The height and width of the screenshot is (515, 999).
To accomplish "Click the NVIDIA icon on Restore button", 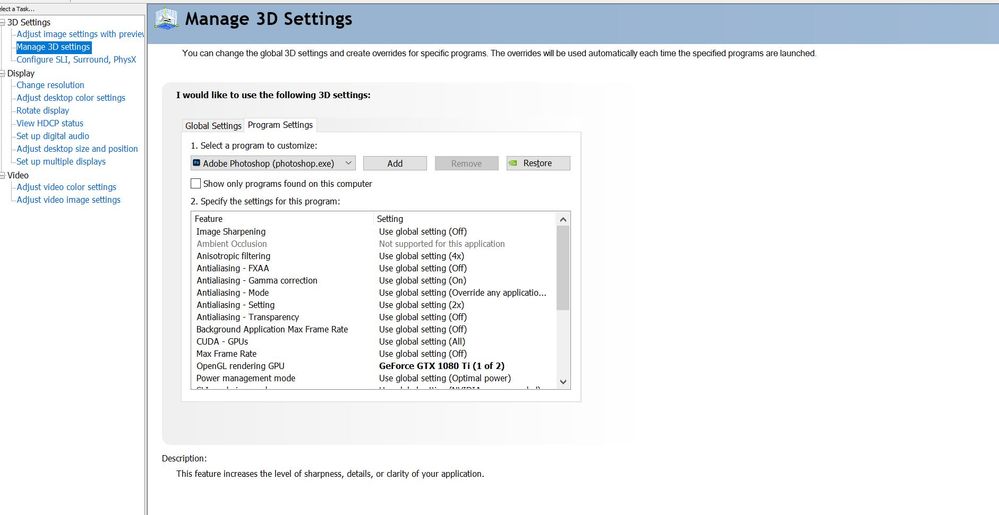I will [x=512, y=163].
